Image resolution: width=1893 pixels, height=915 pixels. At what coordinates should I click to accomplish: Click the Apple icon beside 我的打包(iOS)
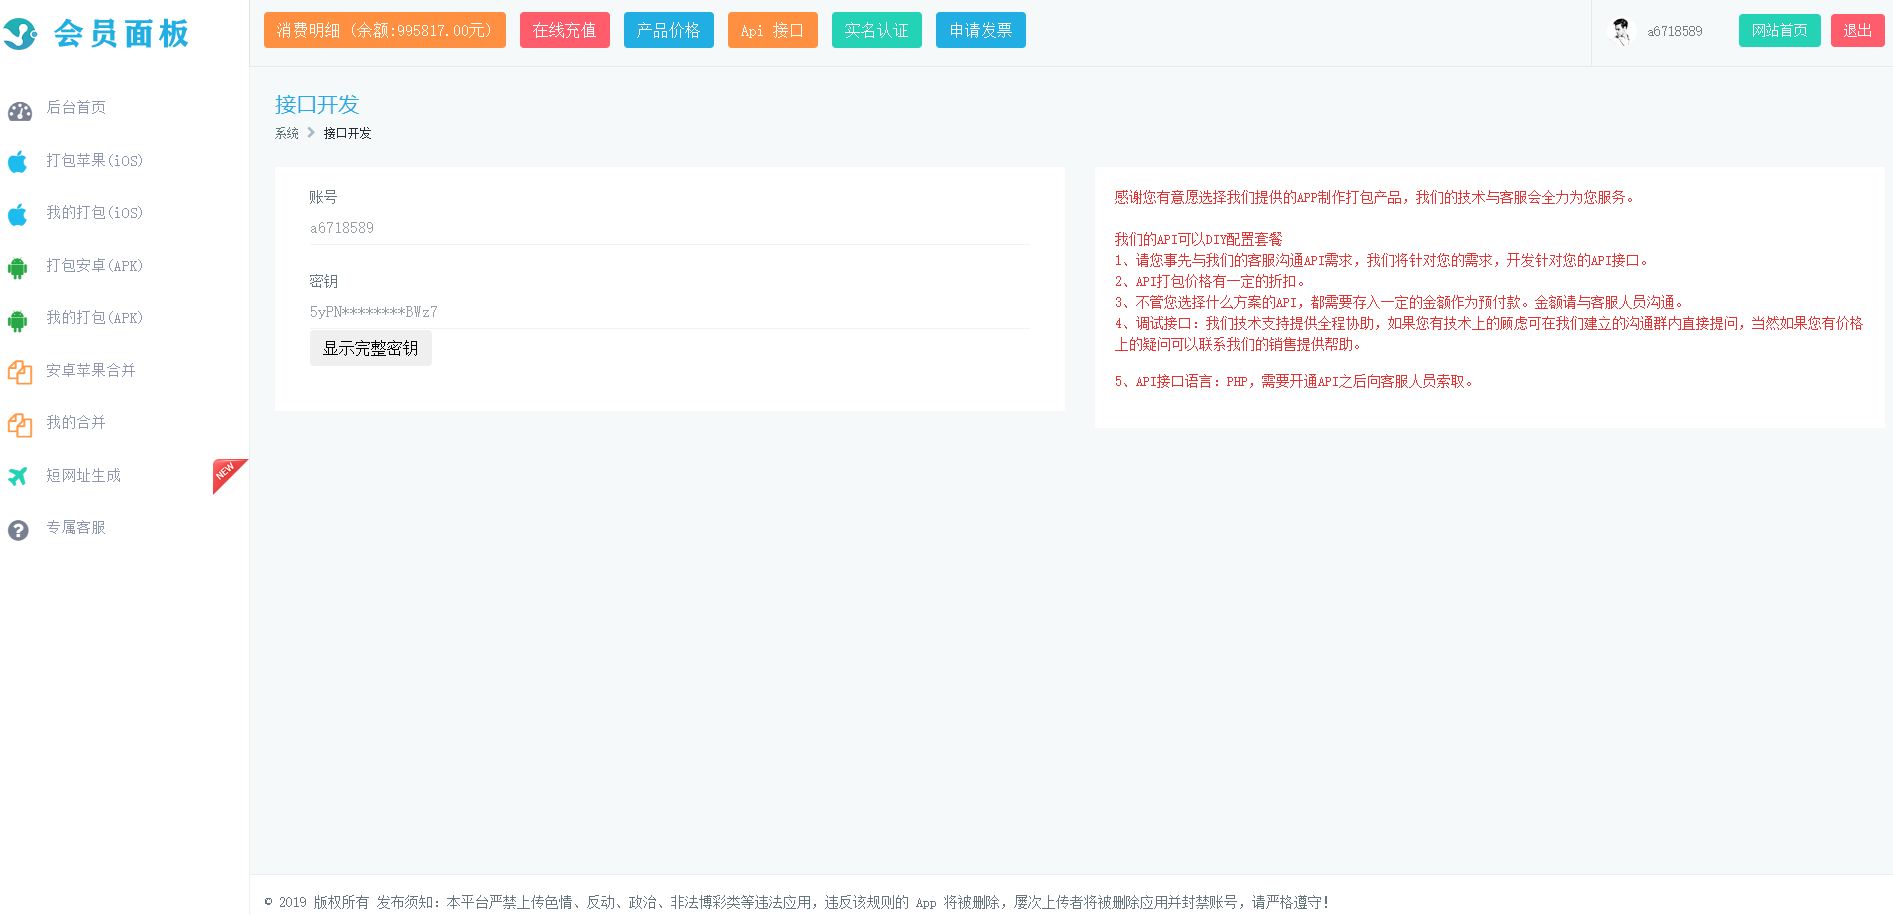pos(18,214)
